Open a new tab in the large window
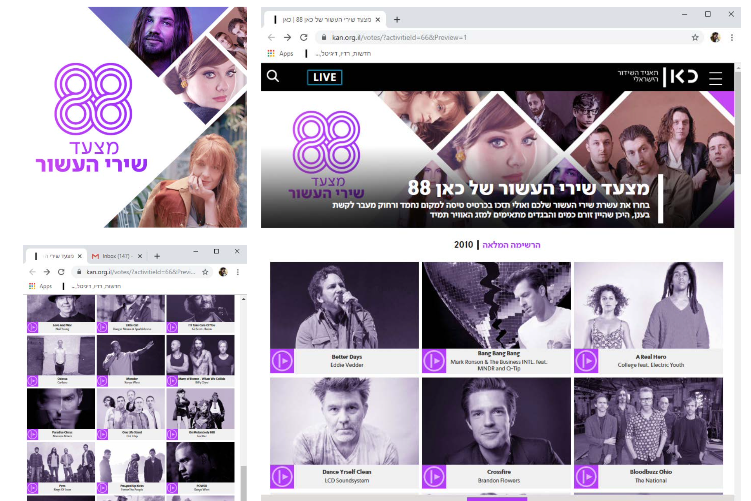 coord(397,20)
